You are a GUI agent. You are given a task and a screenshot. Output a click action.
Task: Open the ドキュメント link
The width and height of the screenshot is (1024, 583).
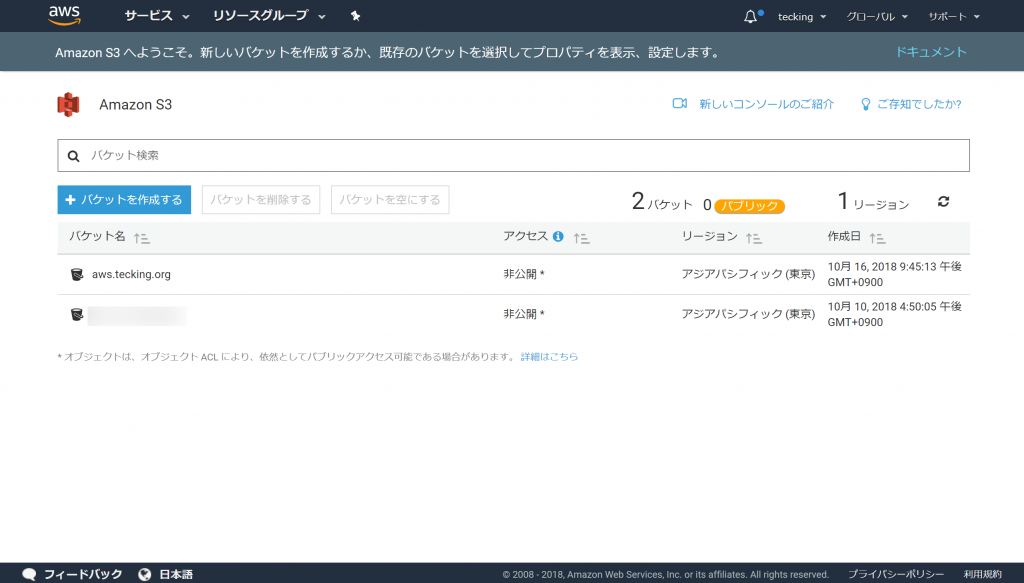931,52
